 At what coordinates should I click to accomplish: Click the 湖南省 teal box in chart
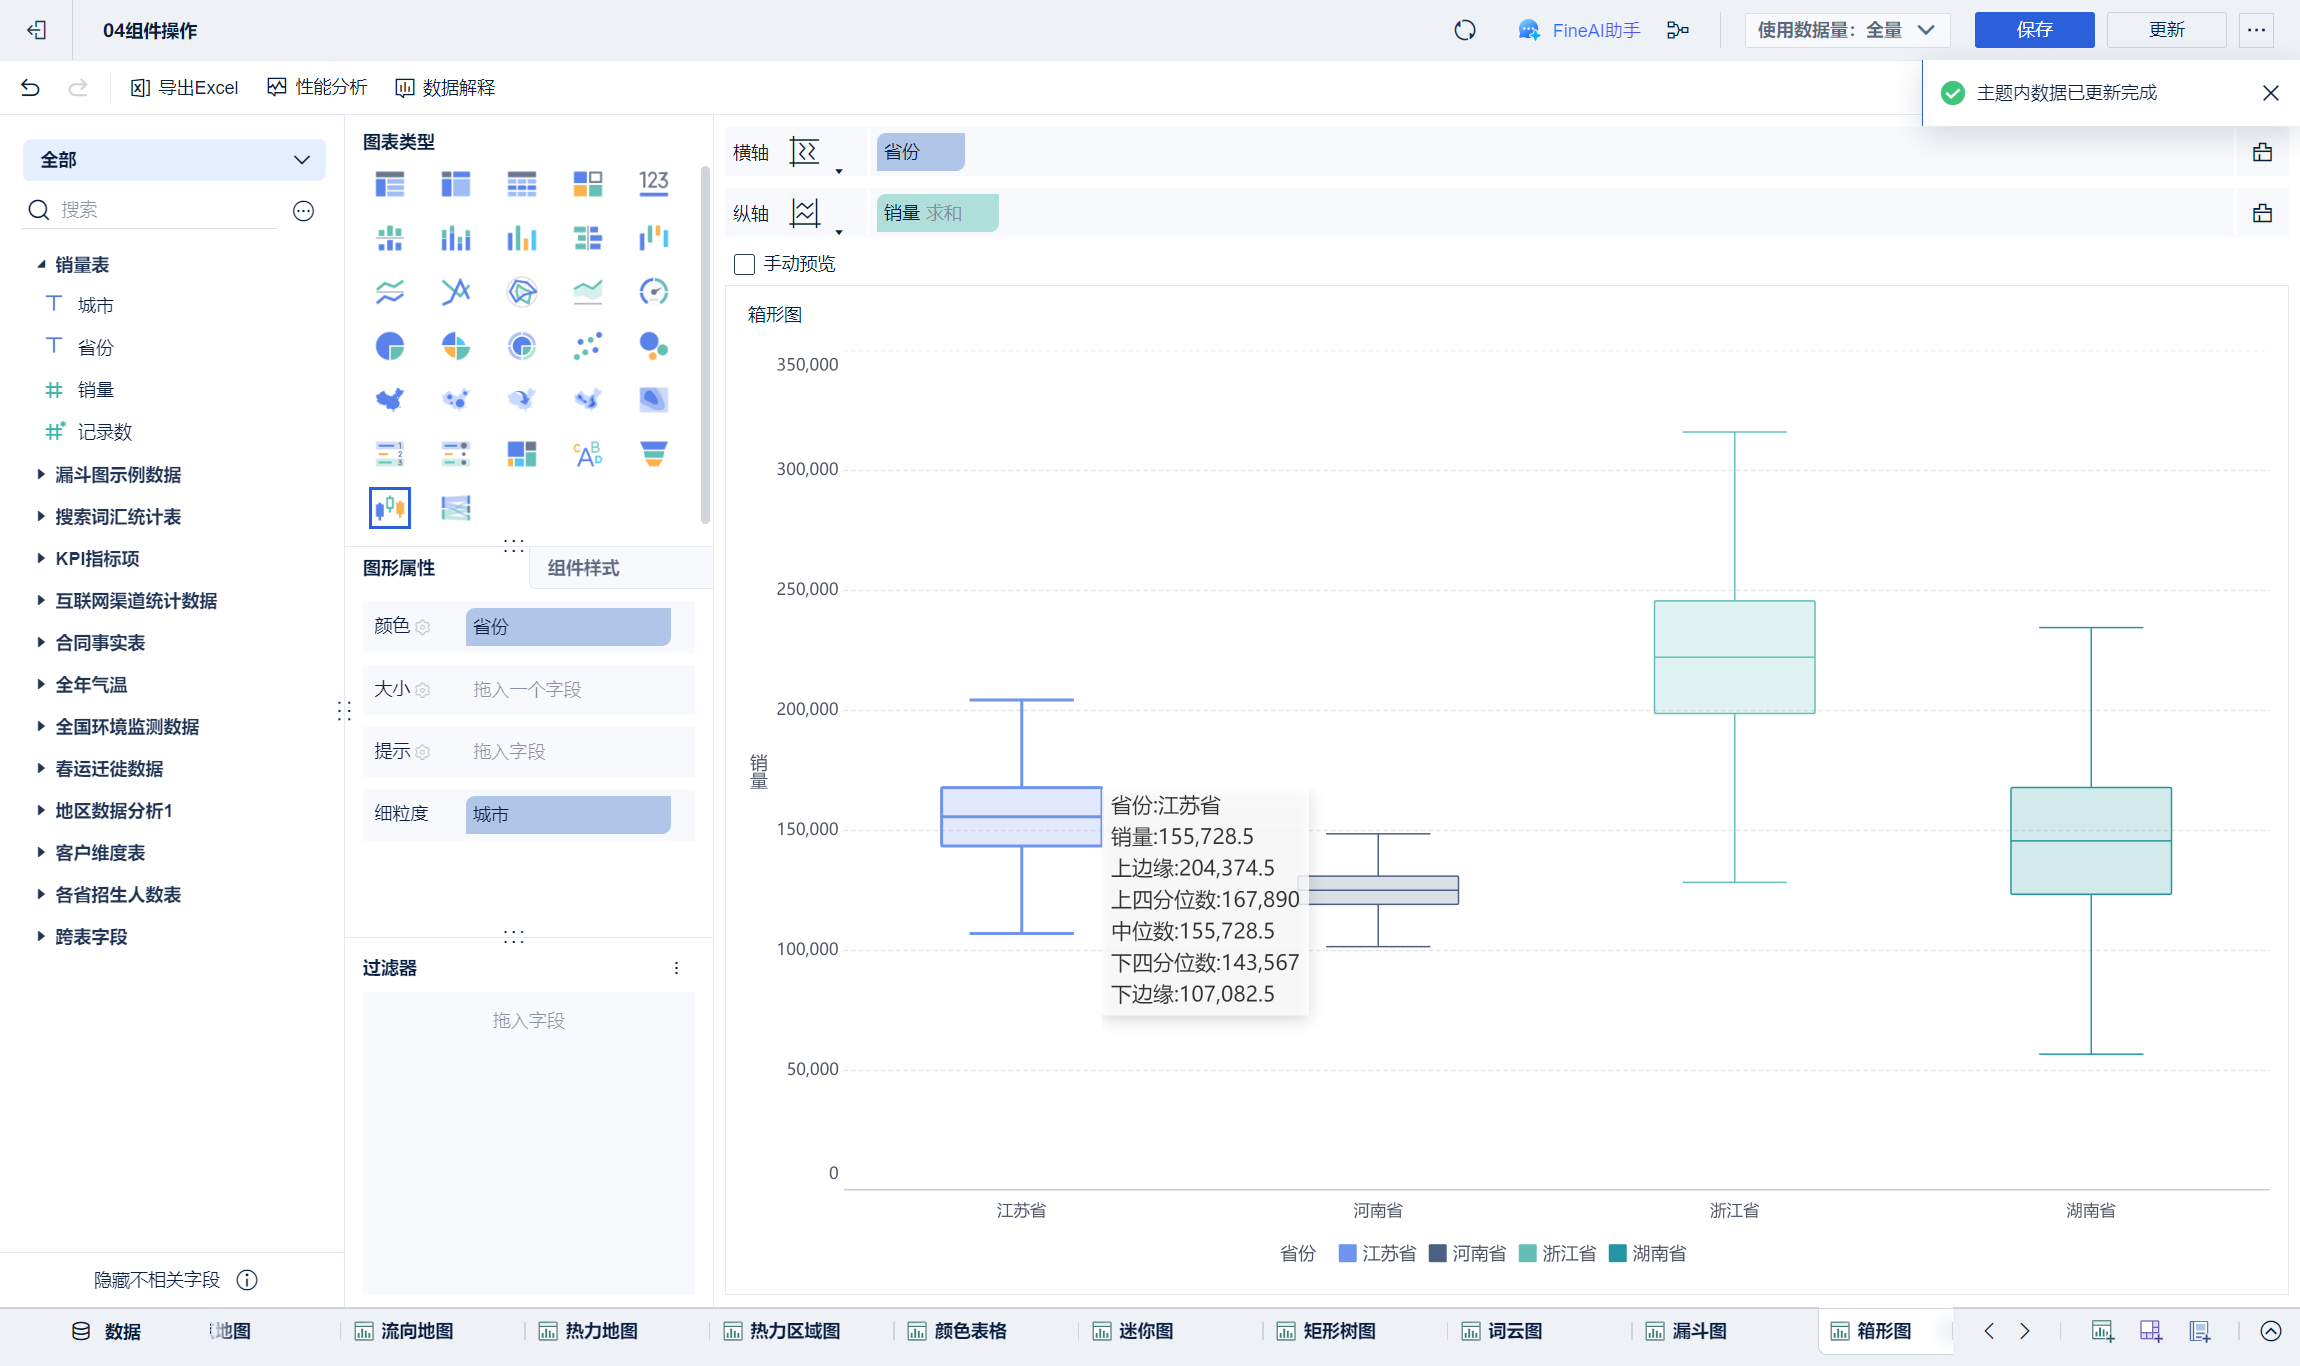(x=2090, y=840)
